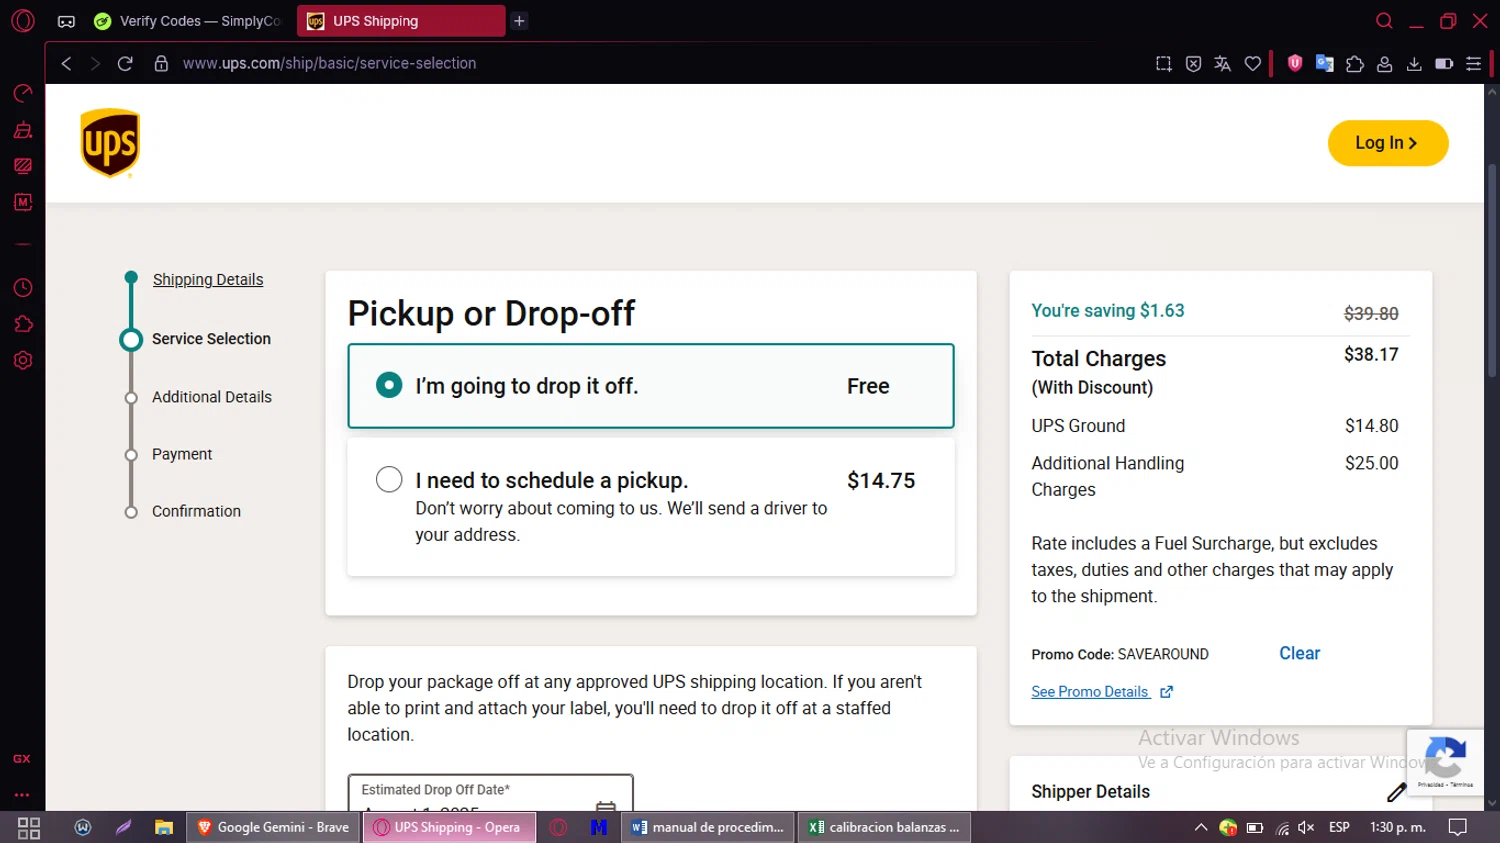Click Service Selection step
The height and width of the screenshot is (843, 1500).
pos(211,339)
